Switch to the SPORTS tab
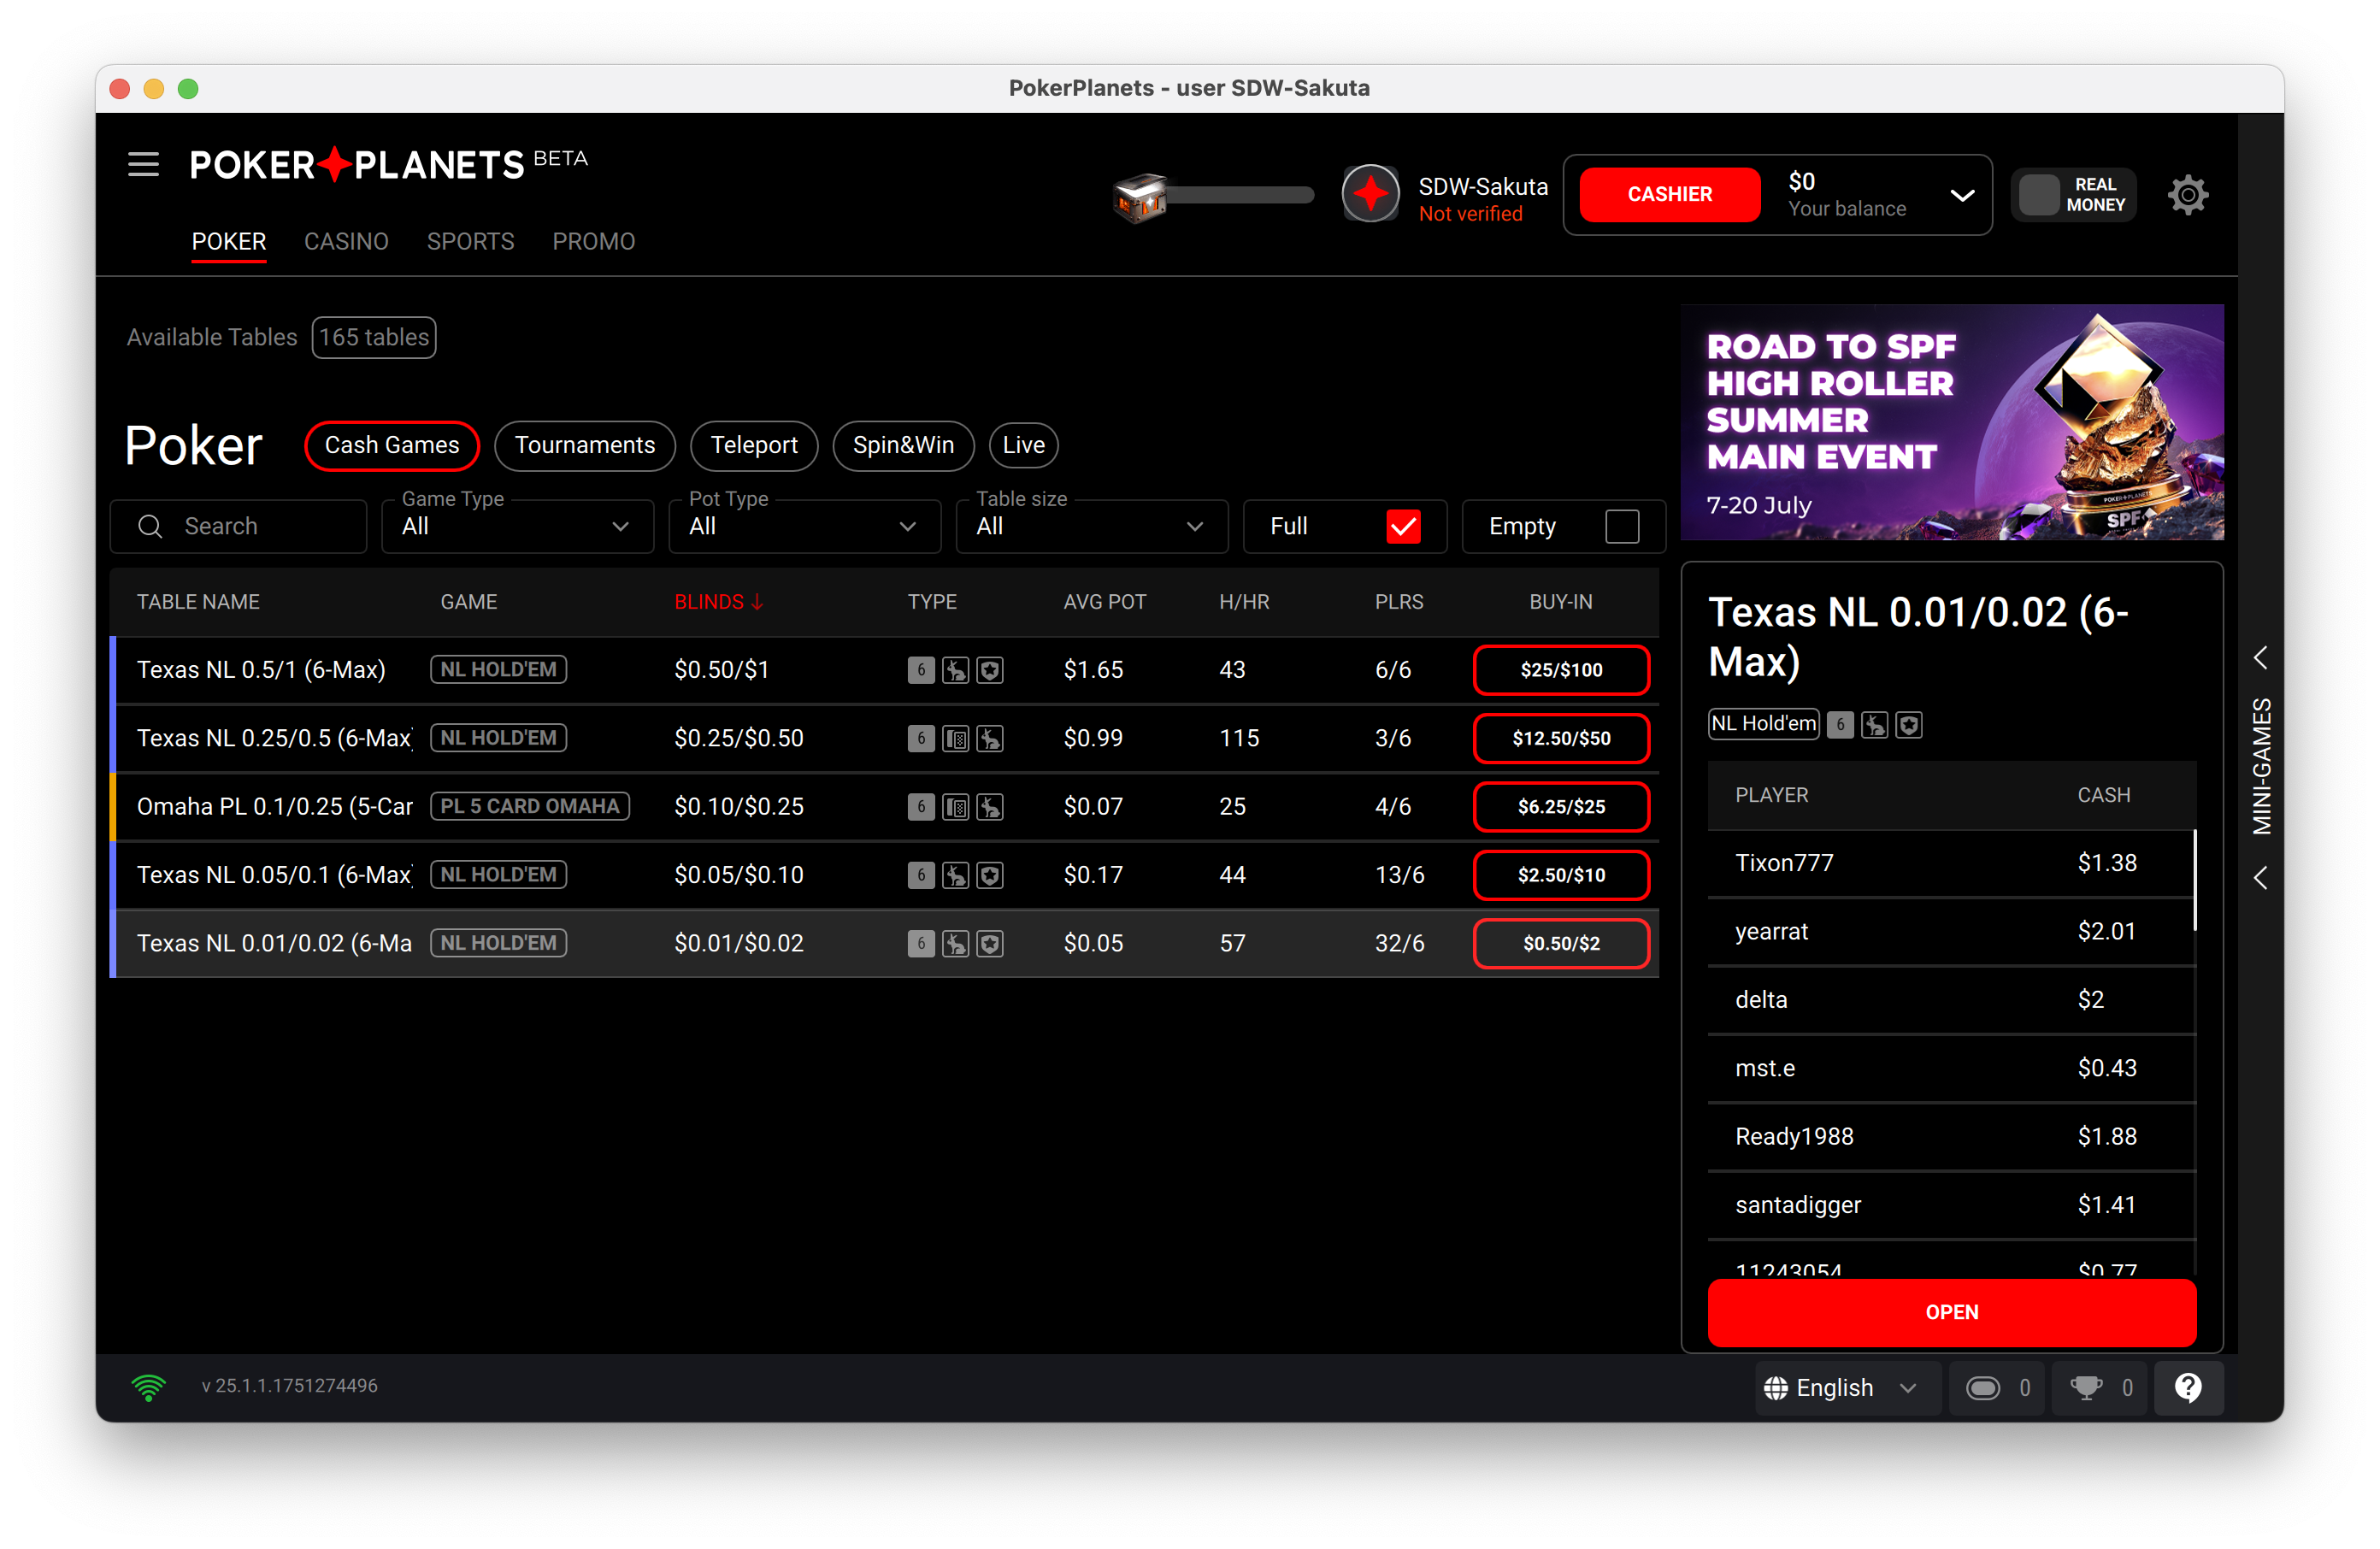 tap(470, 241)
